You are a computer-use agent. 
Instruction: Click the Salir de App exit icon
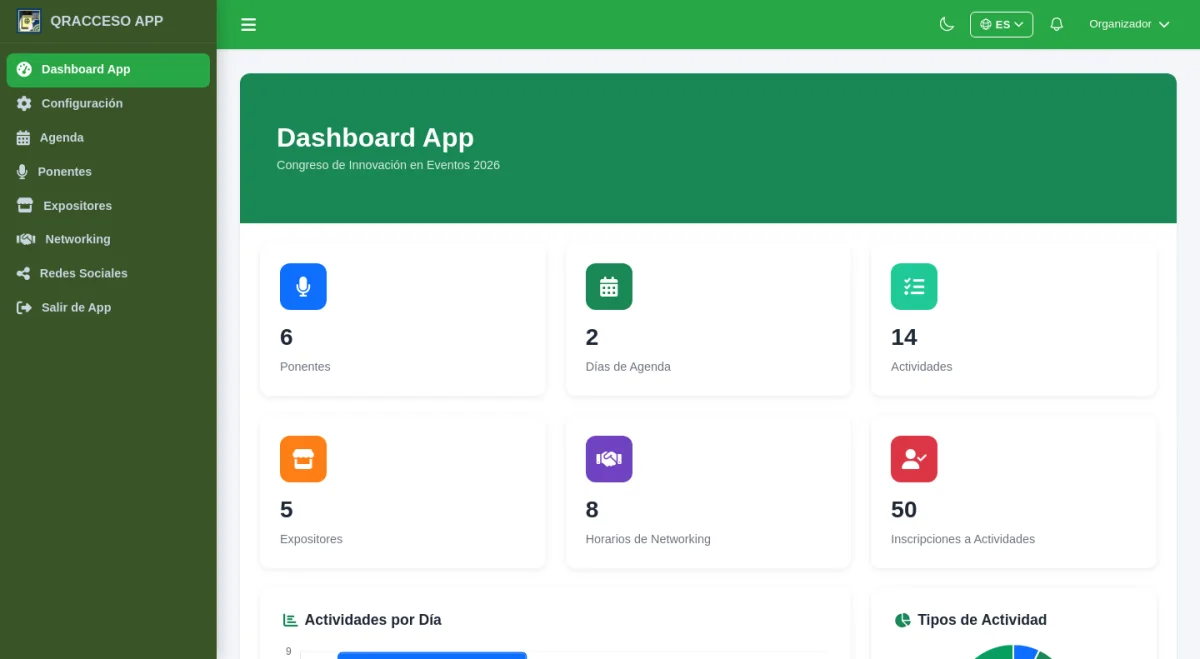pyautogui.click(x=24, y=308)
